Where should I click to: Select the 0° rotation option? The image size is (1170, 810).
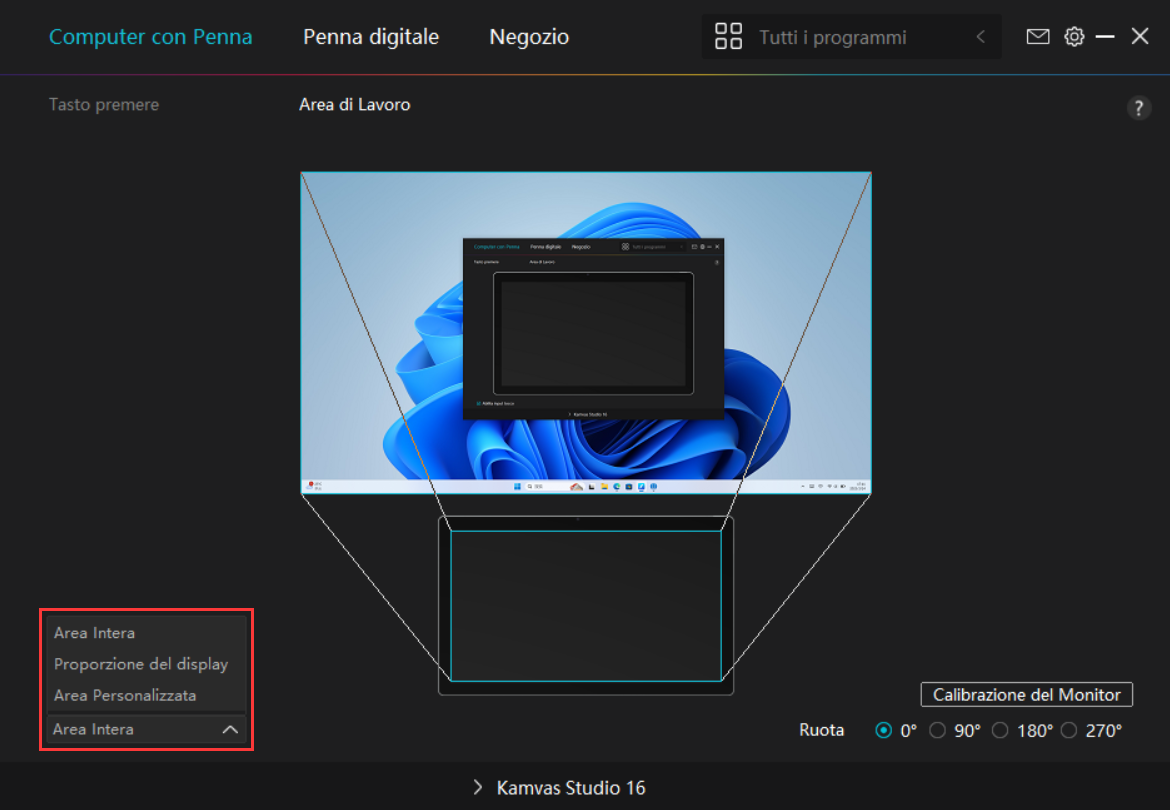[x=884, y=730]
